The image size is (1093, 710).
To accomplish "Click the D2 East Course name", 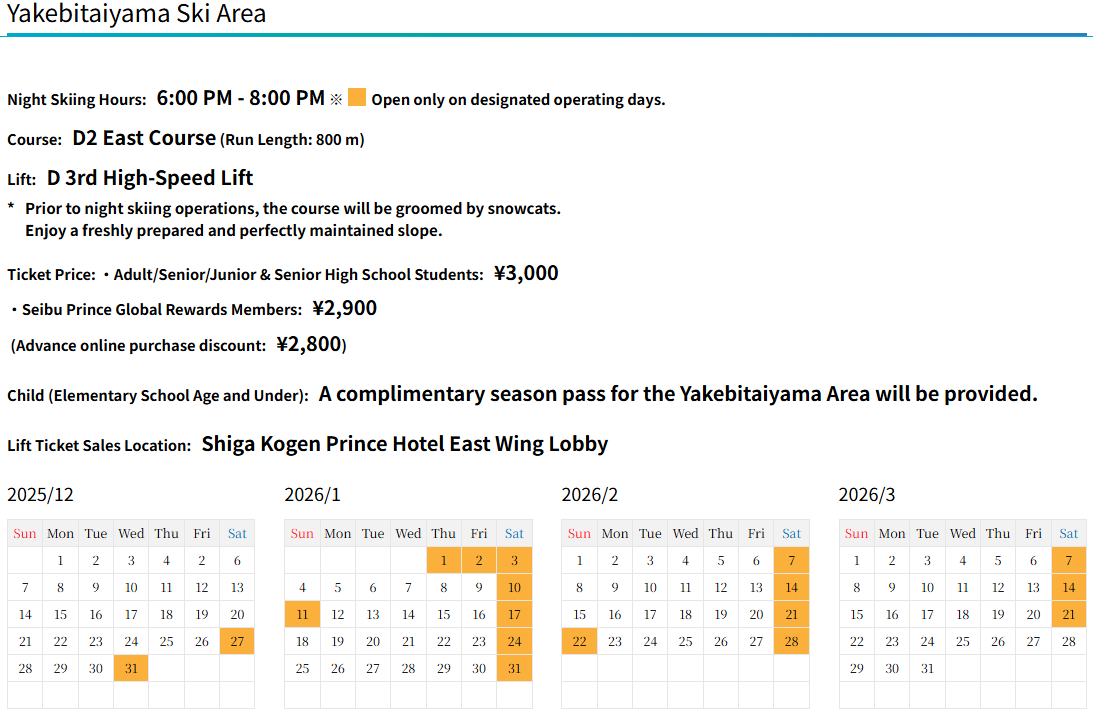I will point(144,138).
